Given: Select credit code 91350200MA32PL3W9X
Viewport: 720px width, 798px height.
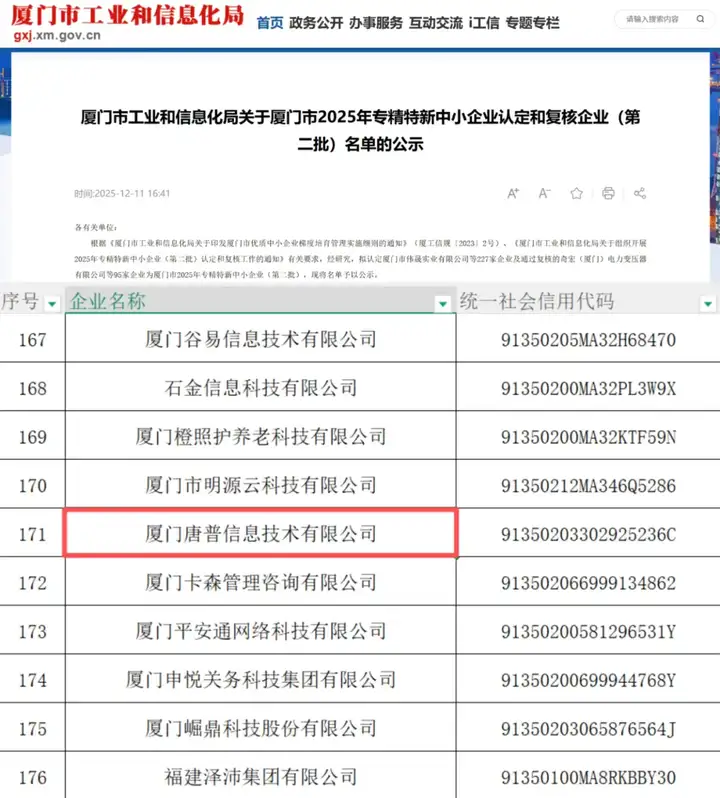Looking at the screenshot, I should (588, 388).
